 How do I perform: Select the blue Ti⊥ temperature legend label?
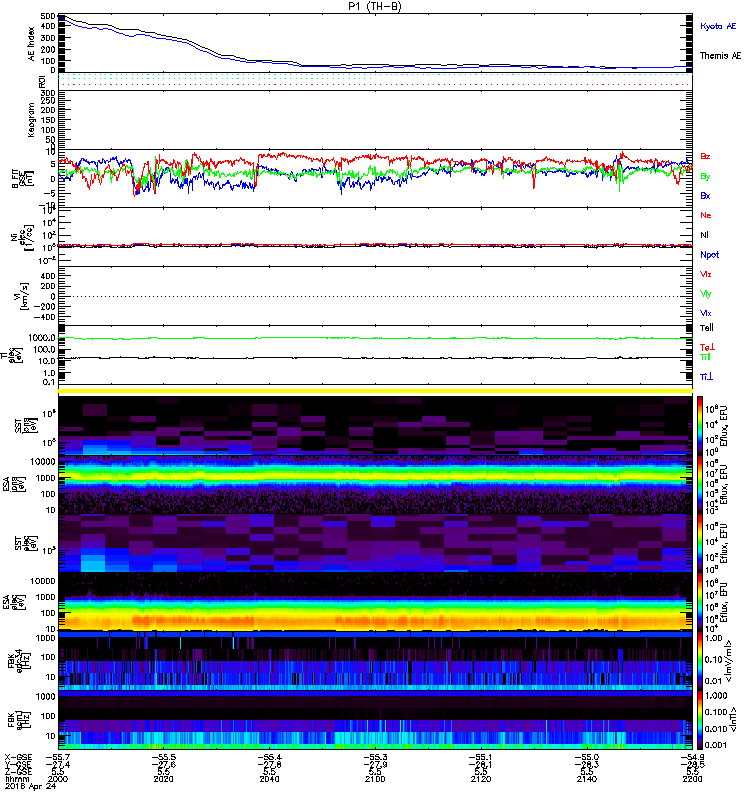tap(706, 377)
